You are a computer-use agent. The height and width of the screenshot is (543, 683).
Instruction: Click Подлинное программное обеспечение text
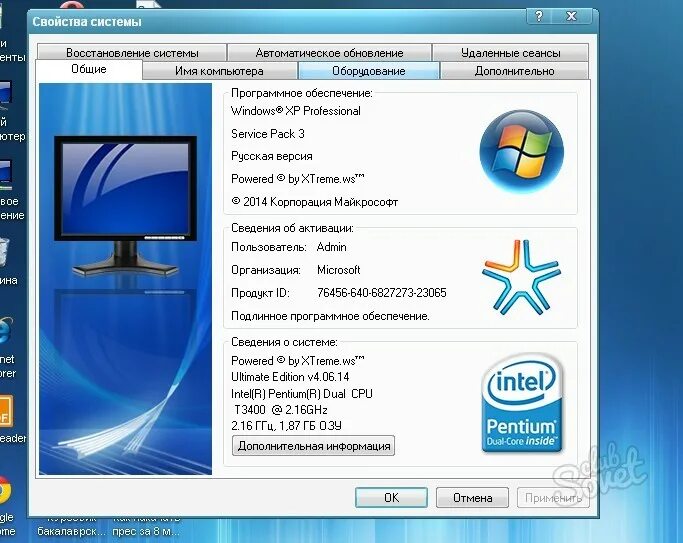pyautogui.click(x=330, y=316)
